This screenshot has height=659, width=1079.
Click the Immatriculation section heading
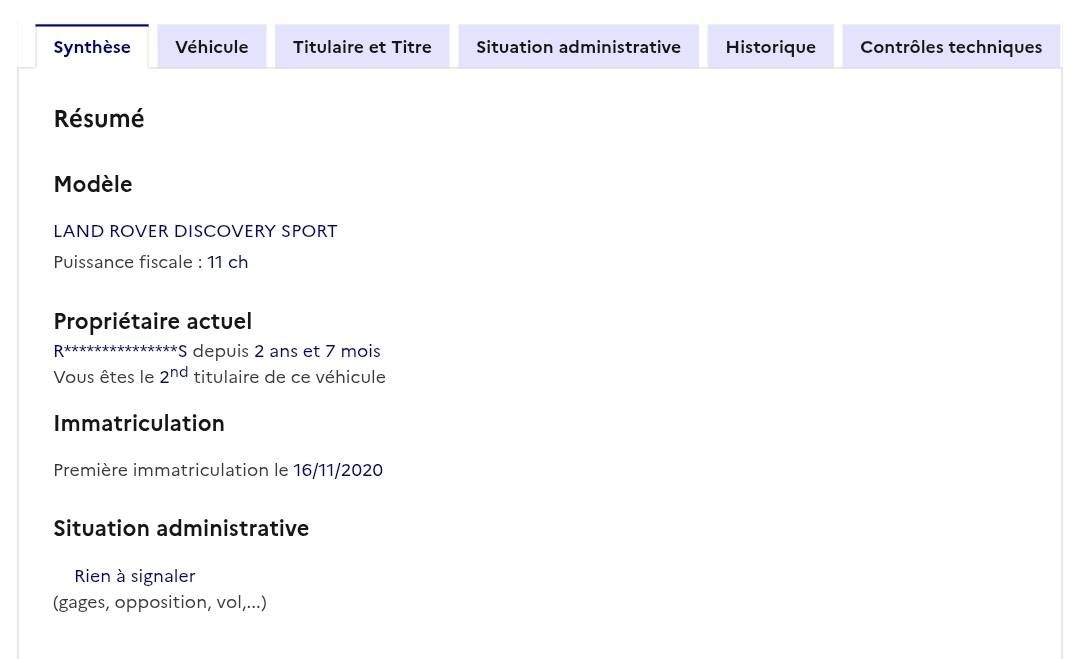coord(139,423)
